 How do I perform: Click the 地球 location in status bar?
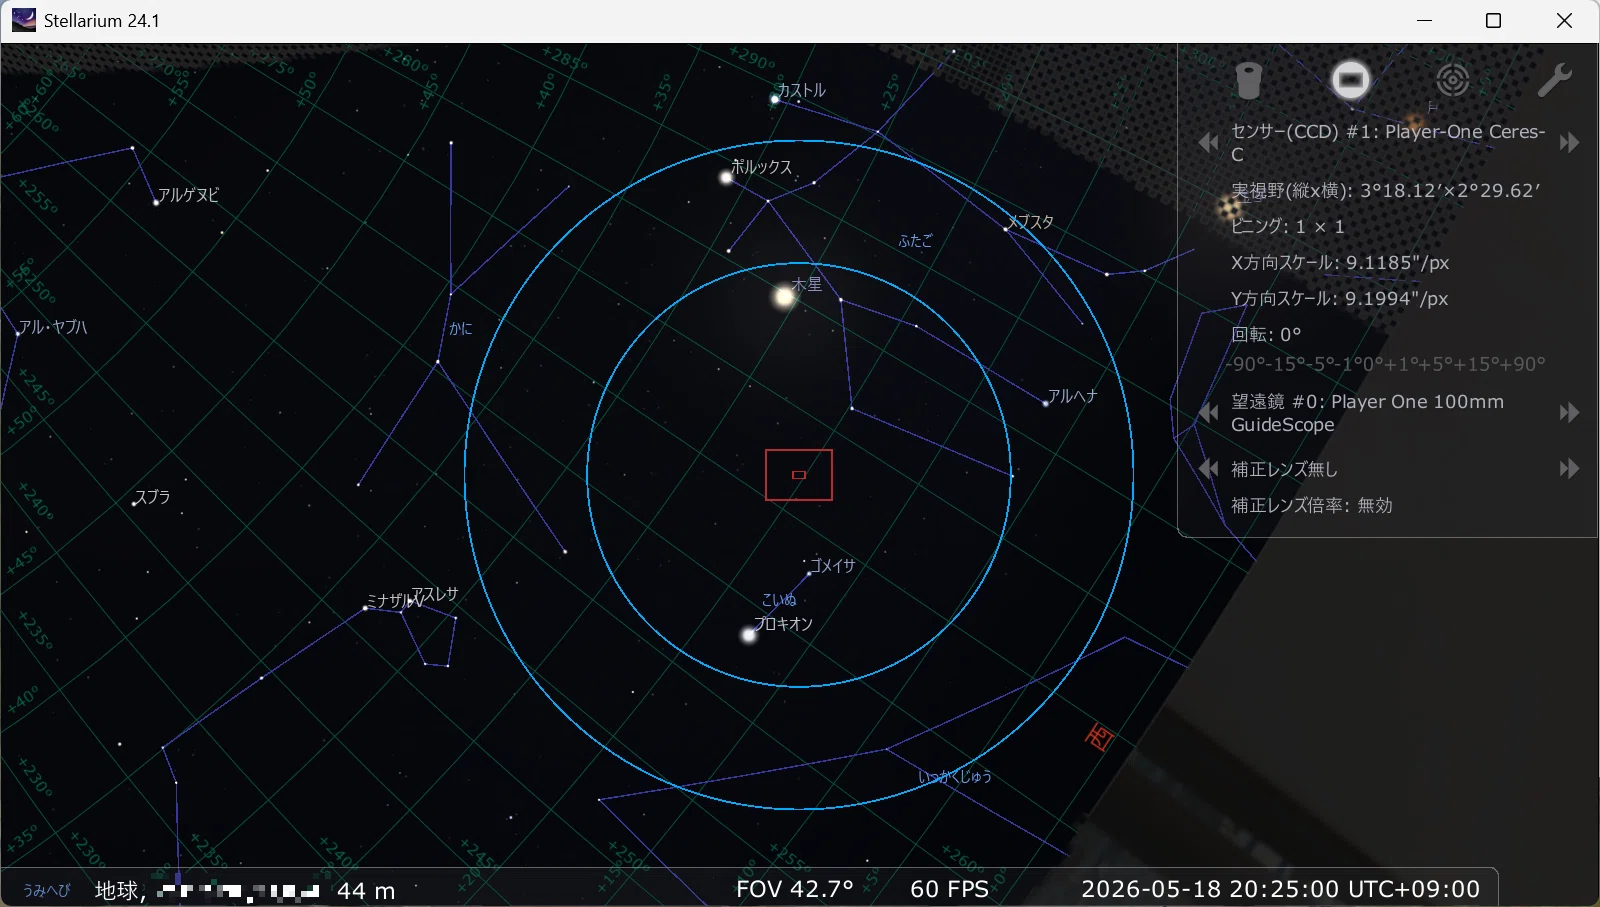(x=120, y=890)
